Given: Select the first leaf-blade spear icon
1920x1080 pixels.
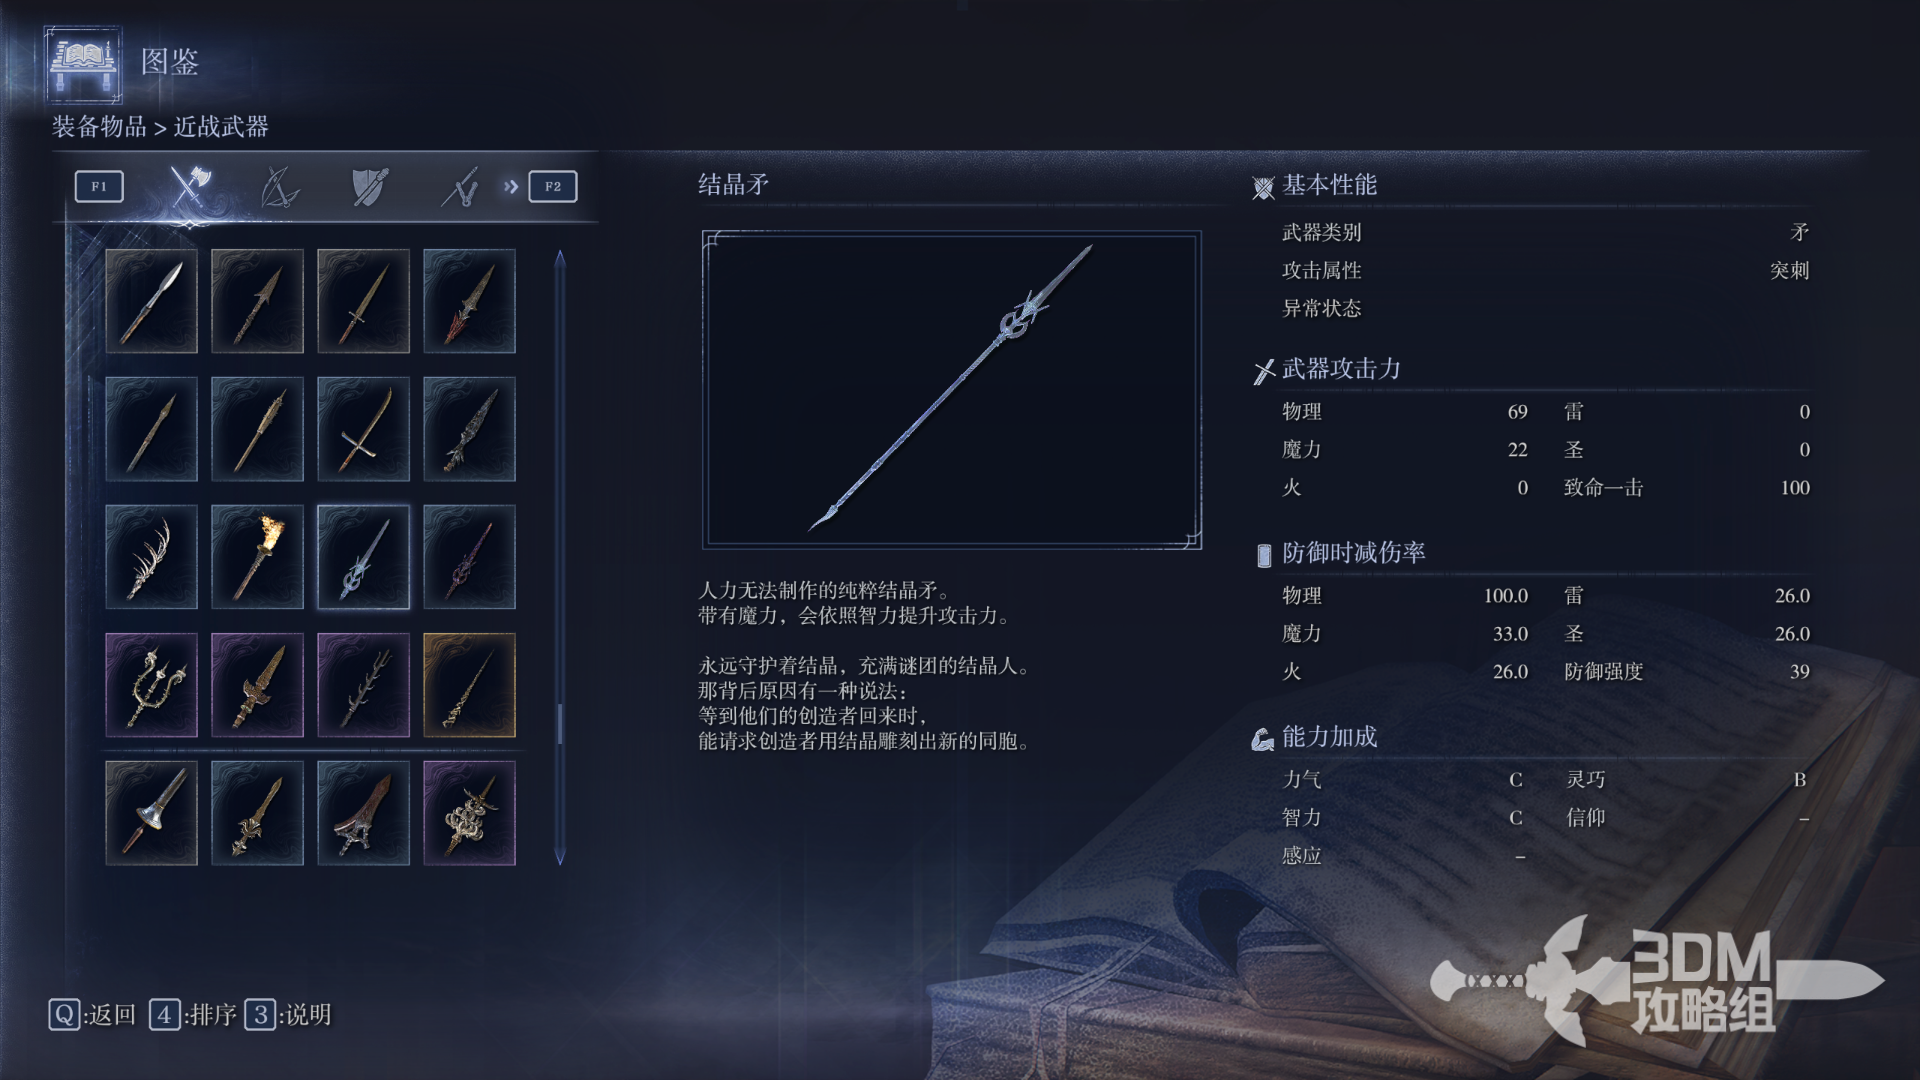Looking at the screenshot, I should coord(151,301).
